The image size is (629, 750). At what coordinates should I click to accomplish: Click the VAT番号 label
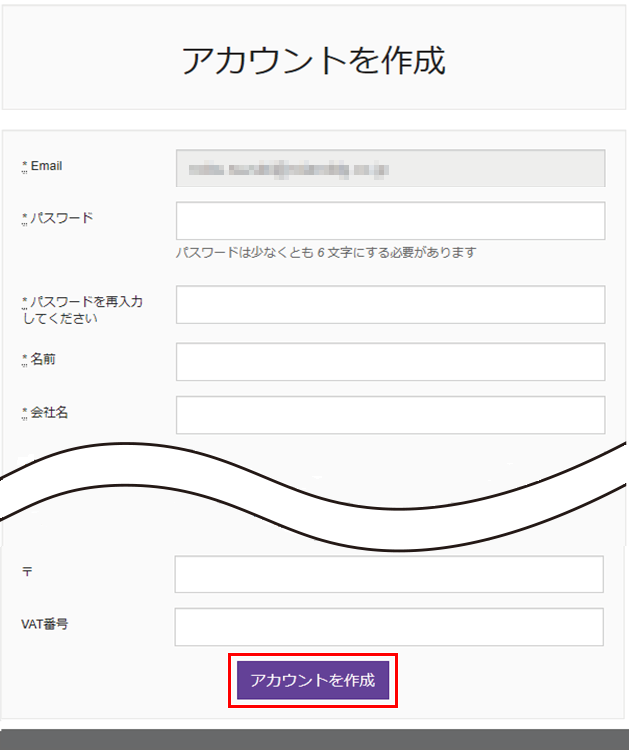tap(45, 624)
